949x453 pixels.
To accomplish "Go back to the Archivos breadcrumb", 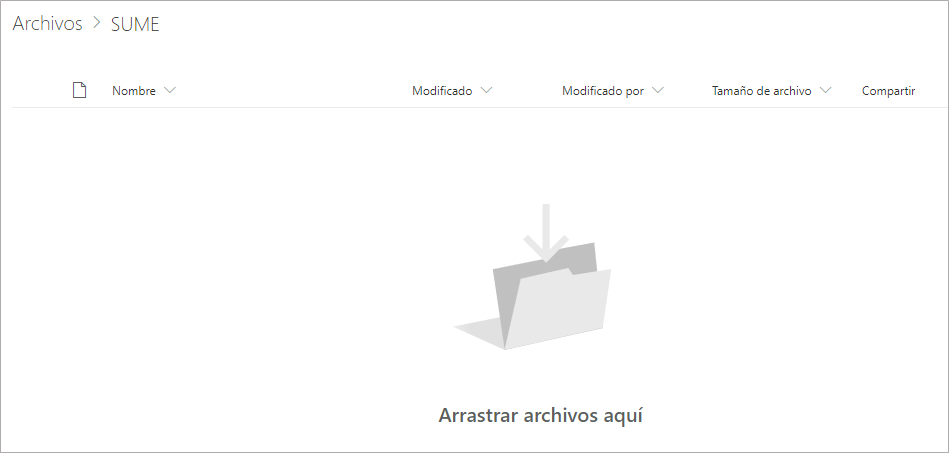I will (x=47, y=24).
